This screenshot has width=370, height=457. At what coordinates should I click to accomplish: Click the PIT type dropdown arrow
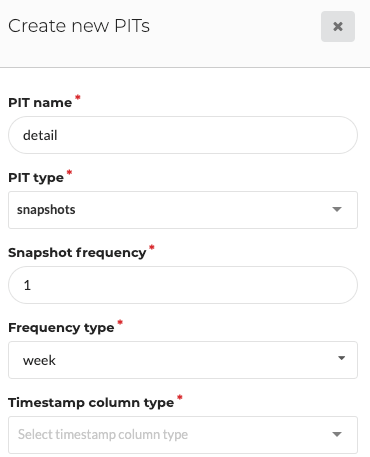click(x=337, y=209)
